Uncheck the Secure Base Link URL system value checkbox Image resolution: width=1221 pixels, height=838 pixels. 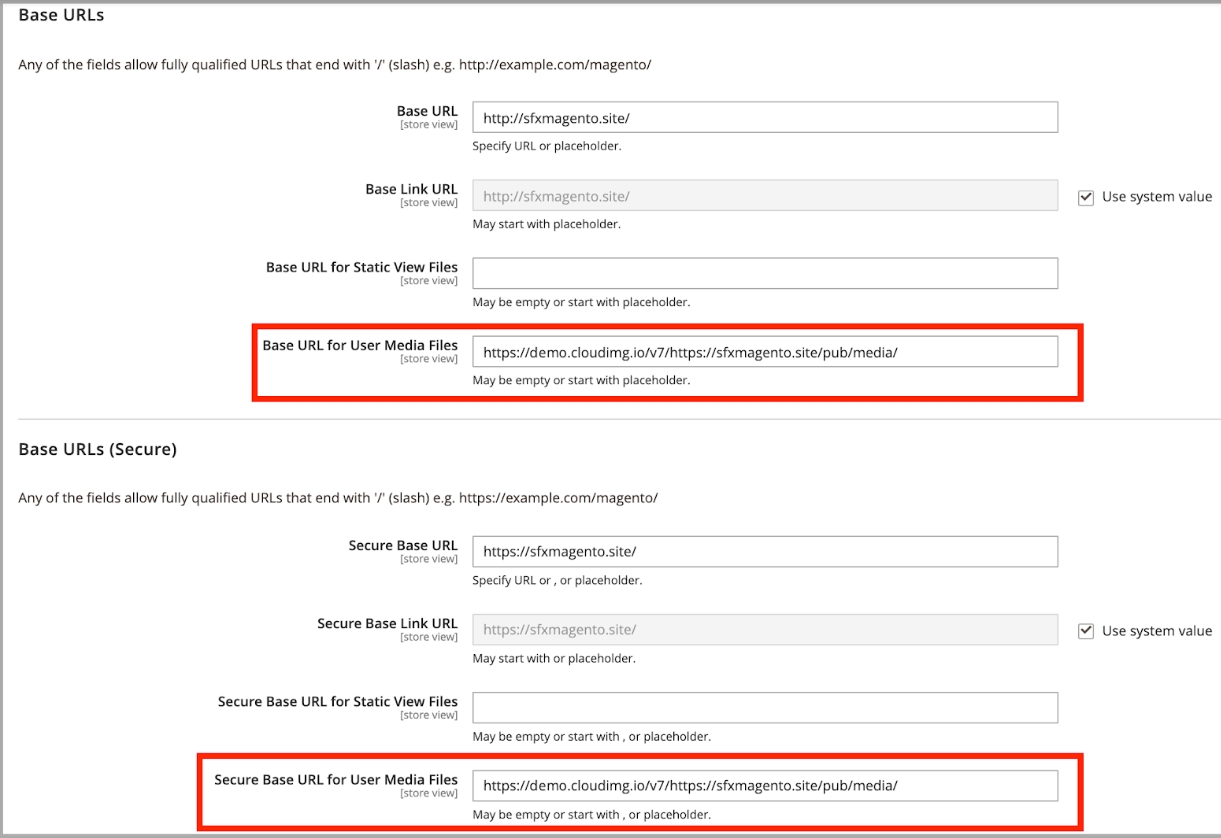click(1085, 631)
